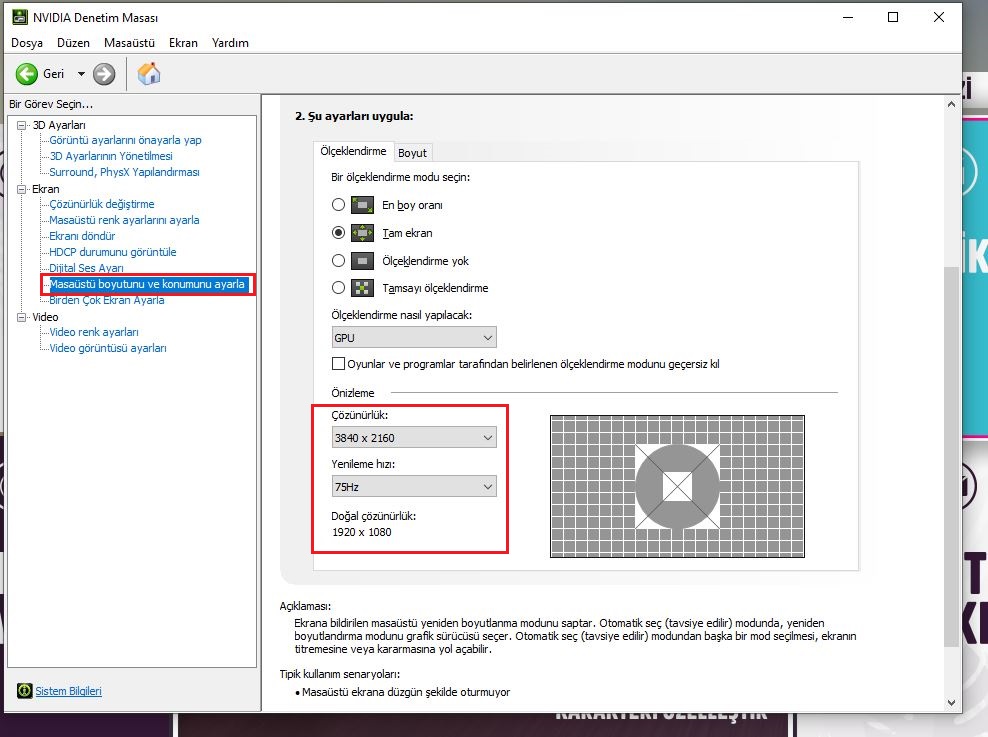
Task: Enable override scaling mode set by games checkbox
Action: point(338,363)
